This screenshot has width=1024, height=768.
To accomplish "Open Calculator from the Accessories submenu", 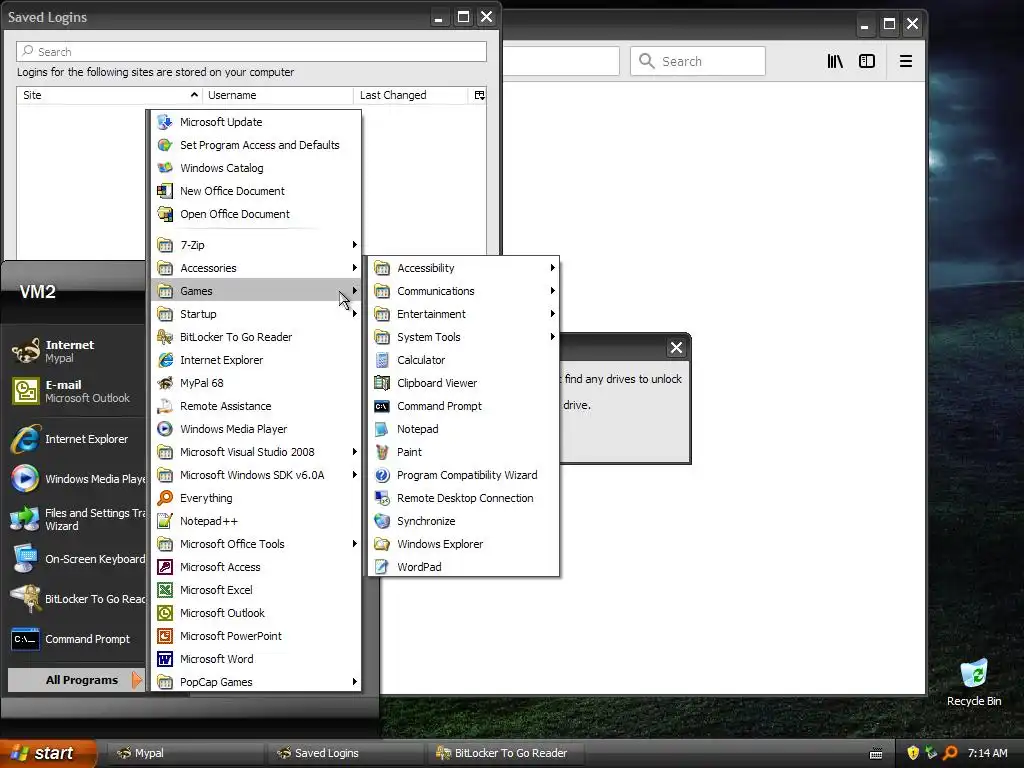I will point(464,360).
